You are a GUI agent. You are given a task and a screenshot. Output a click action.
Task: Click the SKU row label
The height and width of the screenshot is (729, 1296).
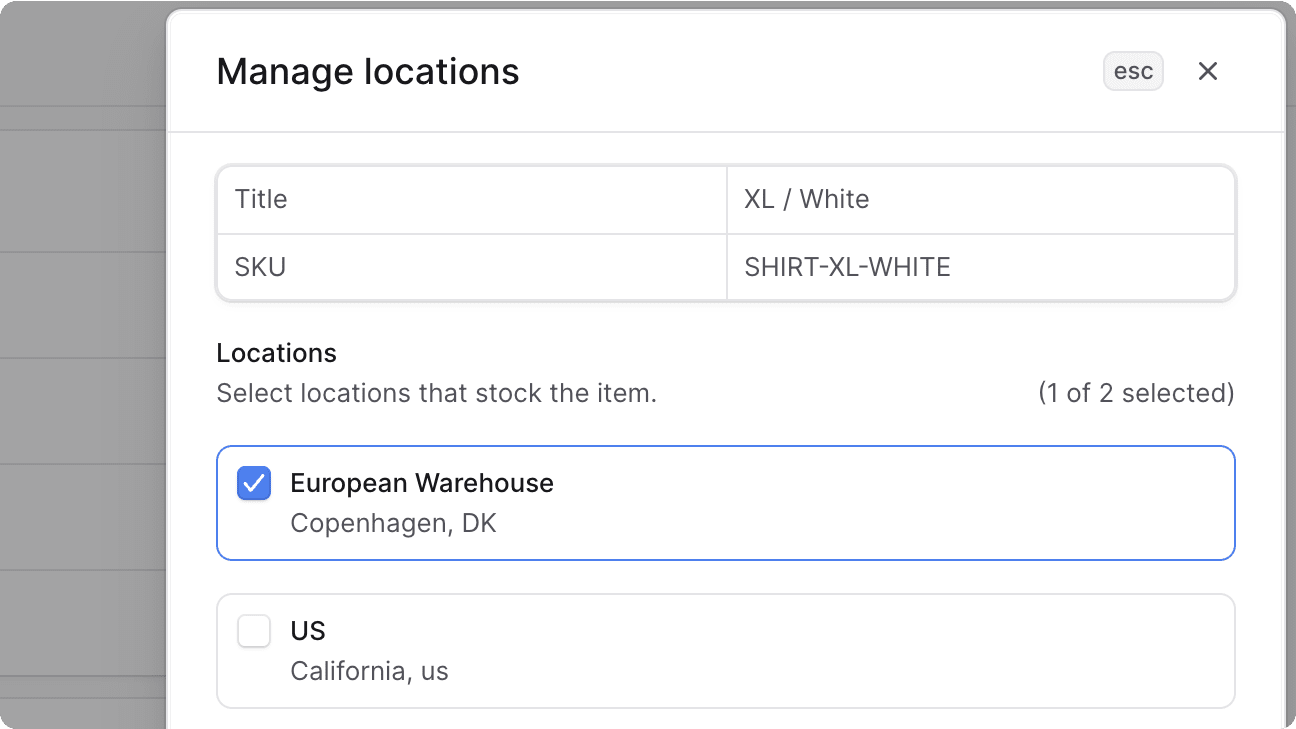[259, 267]
